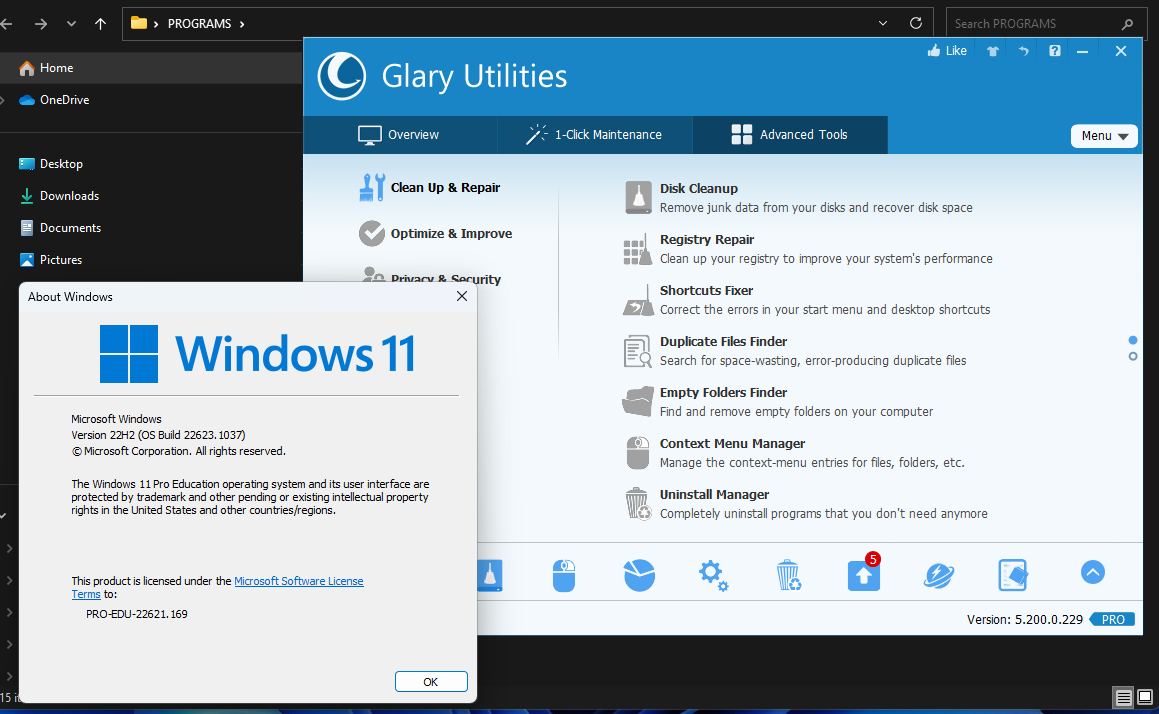Open Home in Explorer sidebar
The height and width of the screenshot is (714, 1159).
click(x=151, y=68)
